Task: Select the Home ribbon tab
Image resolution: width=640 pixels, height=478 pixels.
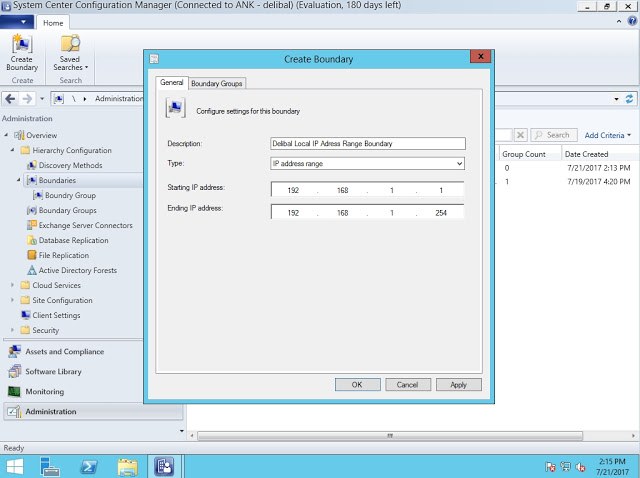Action: 54,22
